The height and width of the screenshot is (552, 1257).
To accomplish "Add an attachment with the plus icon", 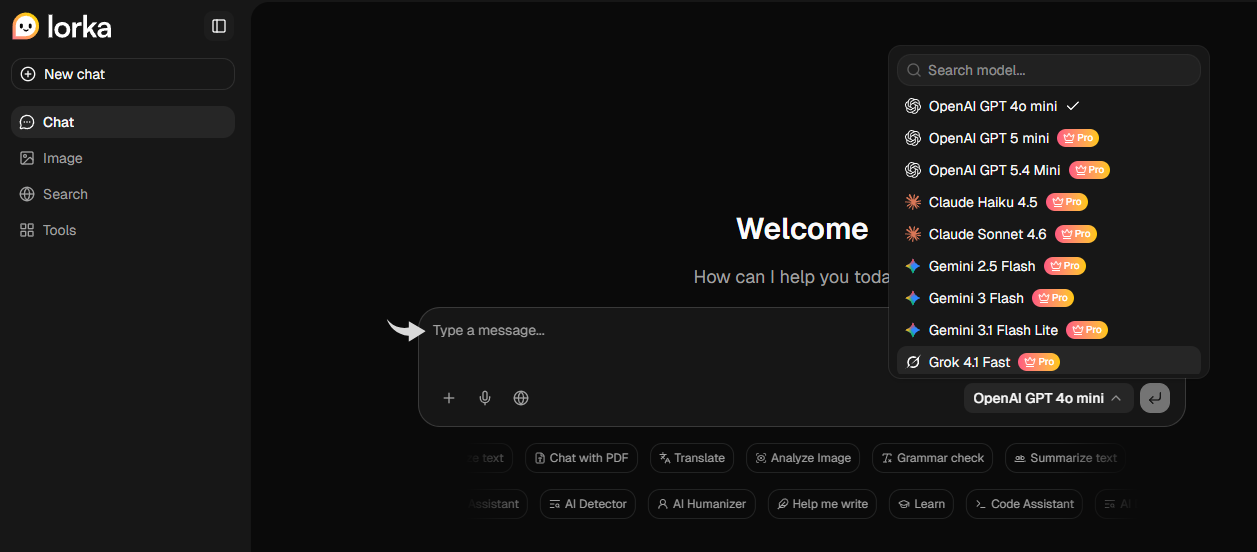I will tap(449, 398).
